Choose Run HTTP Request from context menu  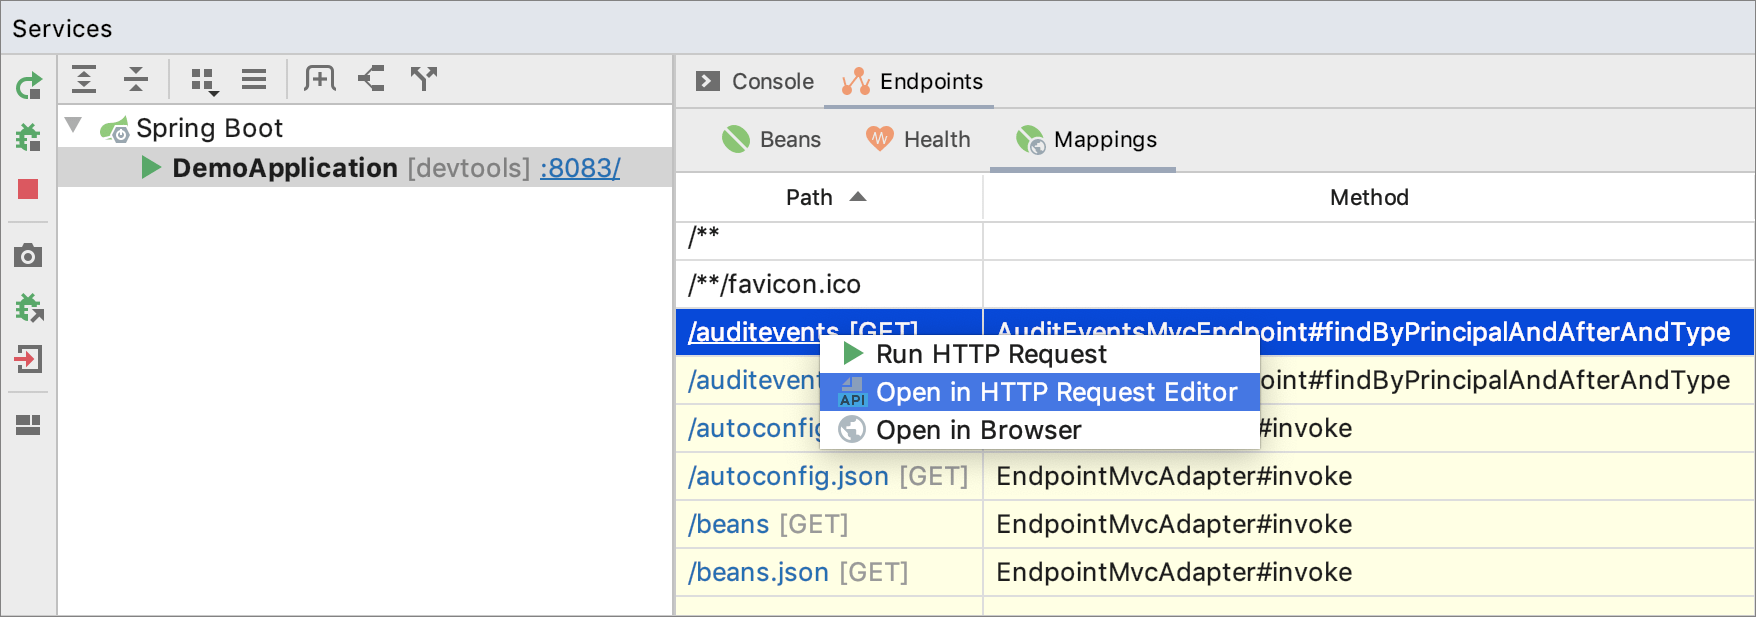(x=1039, y=354)
